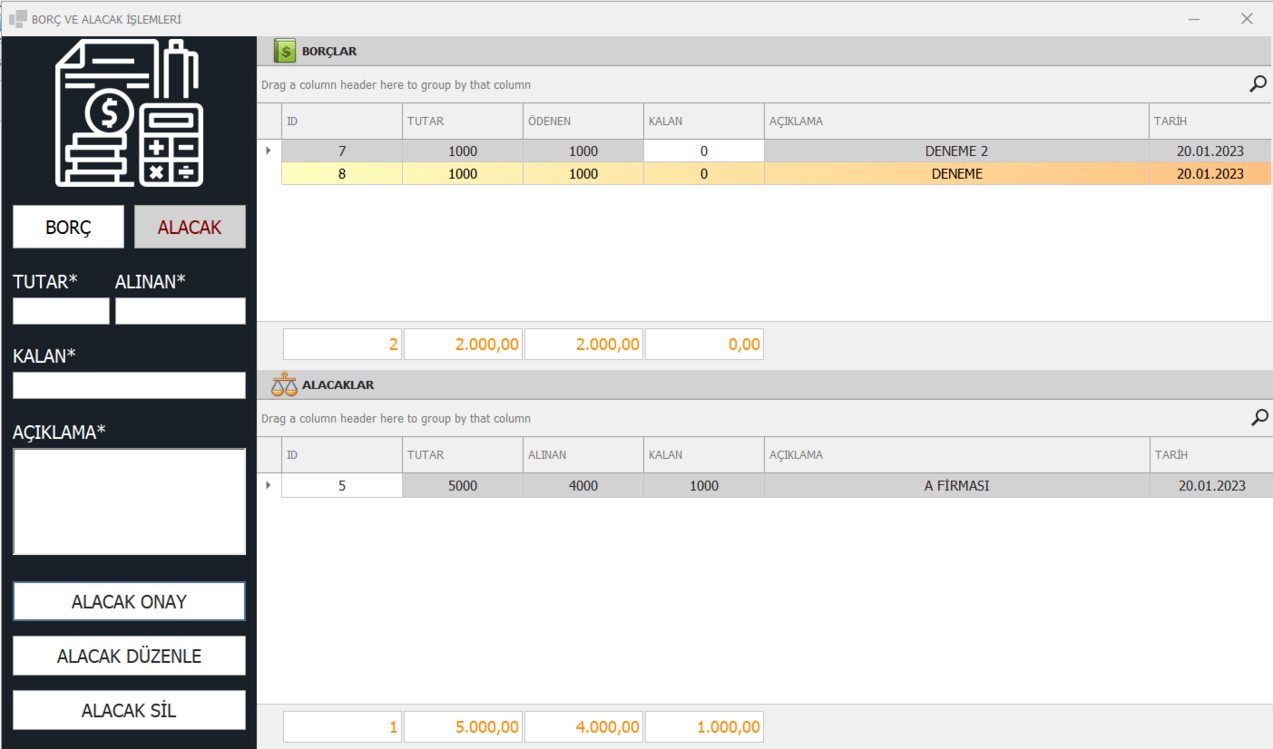Select the DENEME description cell in row 8
This screenshot has height=749, width=1273.
(957, 174)
